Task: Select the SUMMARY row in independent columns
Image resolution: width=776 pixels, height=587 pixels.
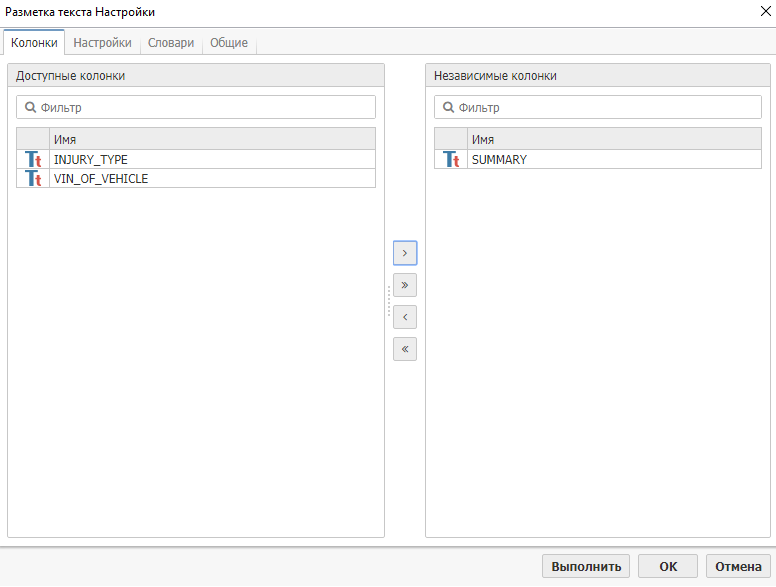Action: pyautogui.click(x=612, y=160)
